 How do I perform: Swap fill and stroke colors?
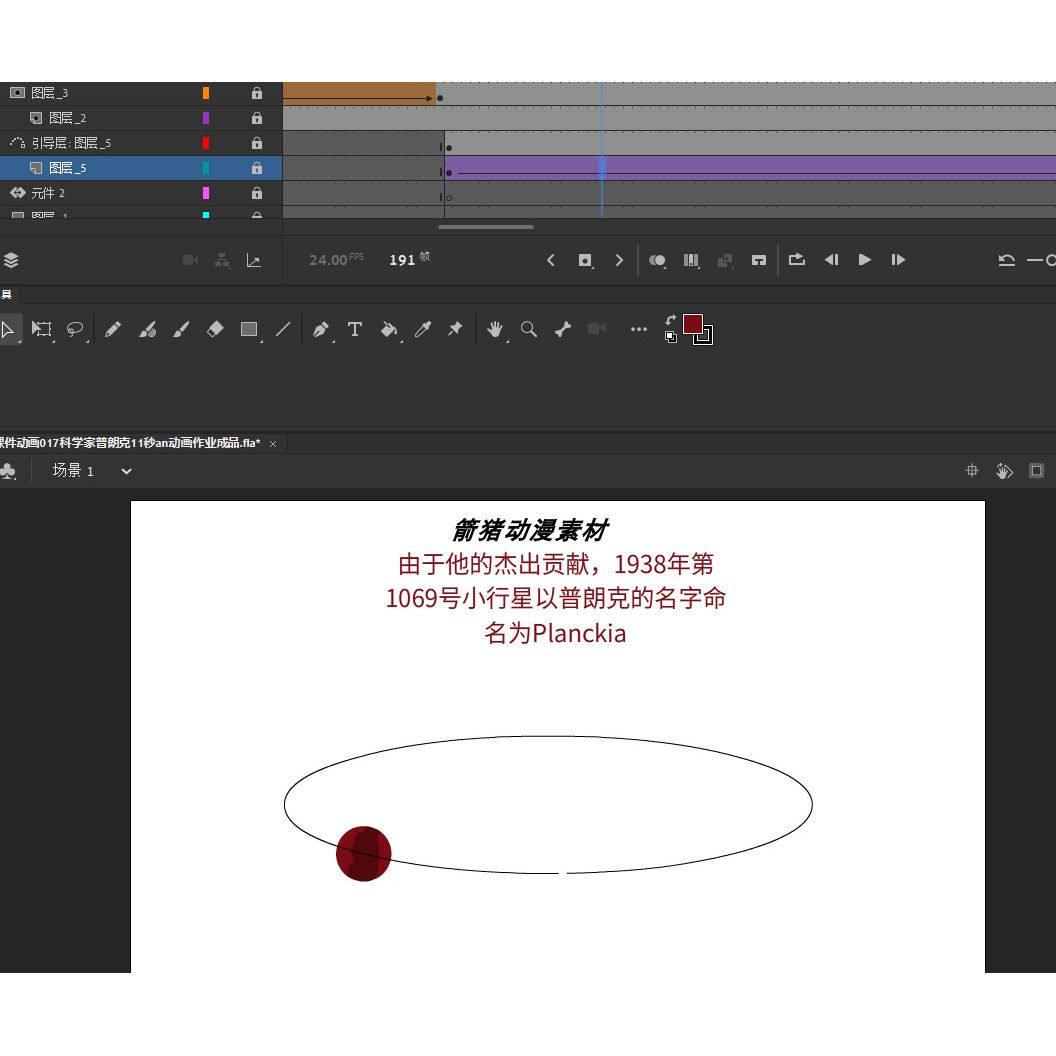tap(671, 320)
